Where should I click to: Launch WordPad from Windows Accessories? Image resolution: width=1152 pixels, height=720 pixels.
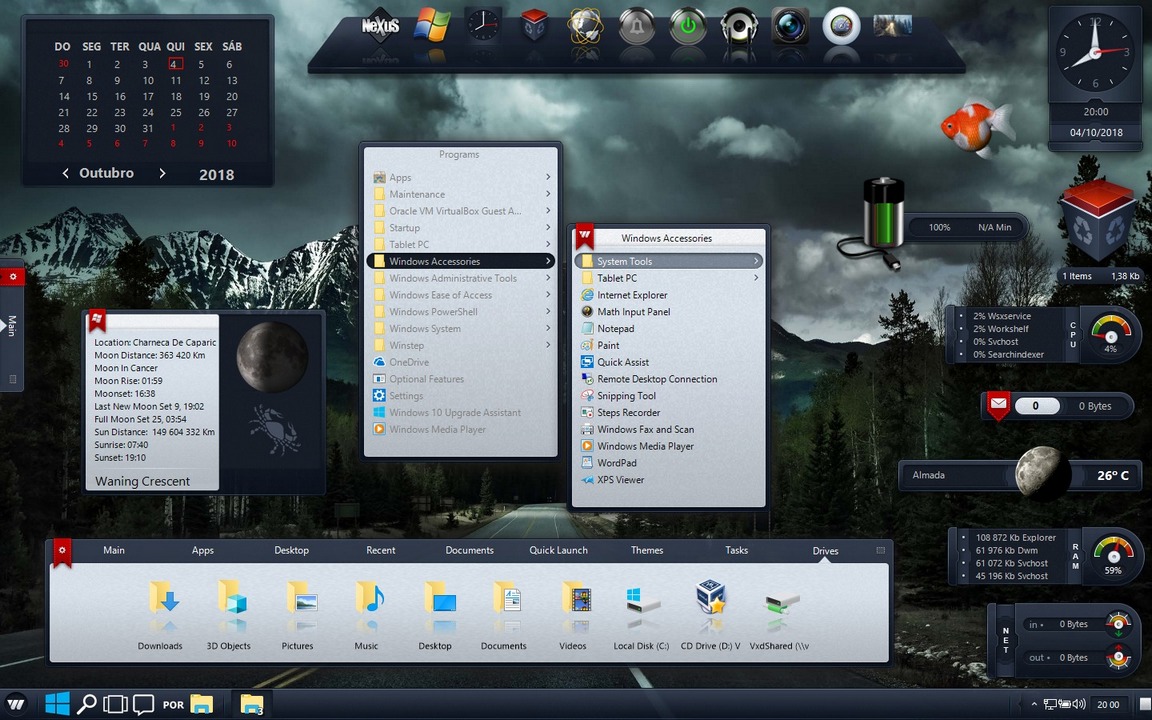(669, 463)
